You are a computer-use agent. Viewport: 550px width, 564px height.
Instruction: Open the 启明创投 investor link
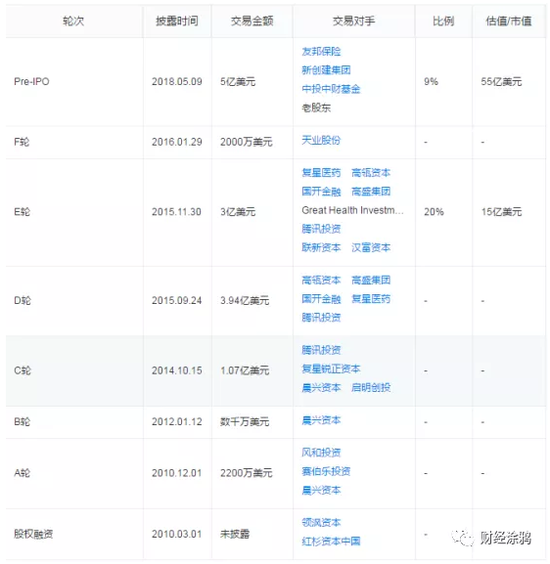(x=371, y=387)
